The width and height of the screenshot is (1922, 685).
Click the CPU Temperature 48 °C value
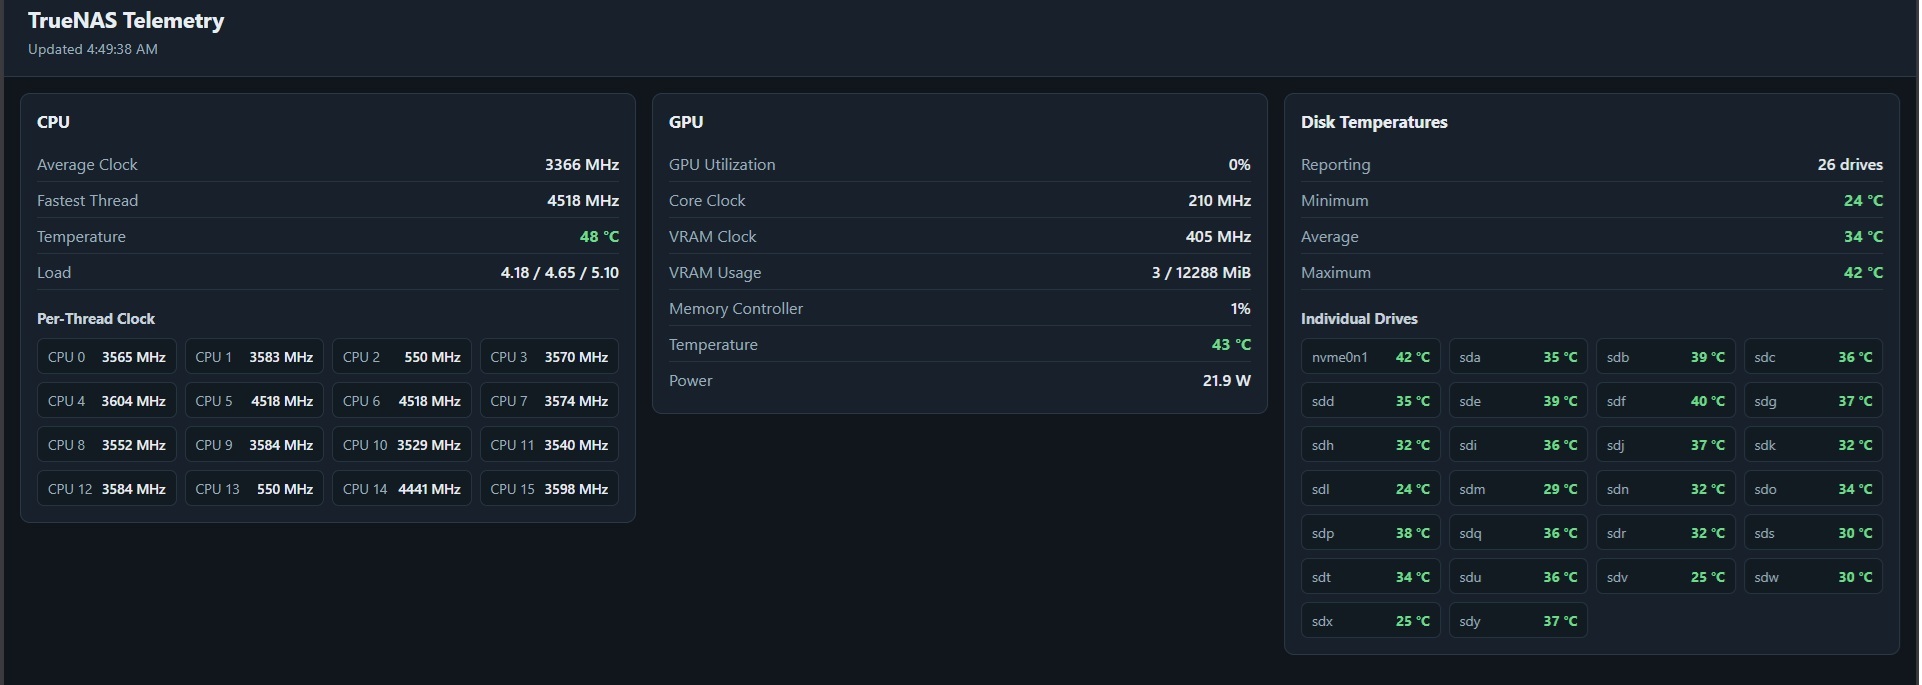599,237
